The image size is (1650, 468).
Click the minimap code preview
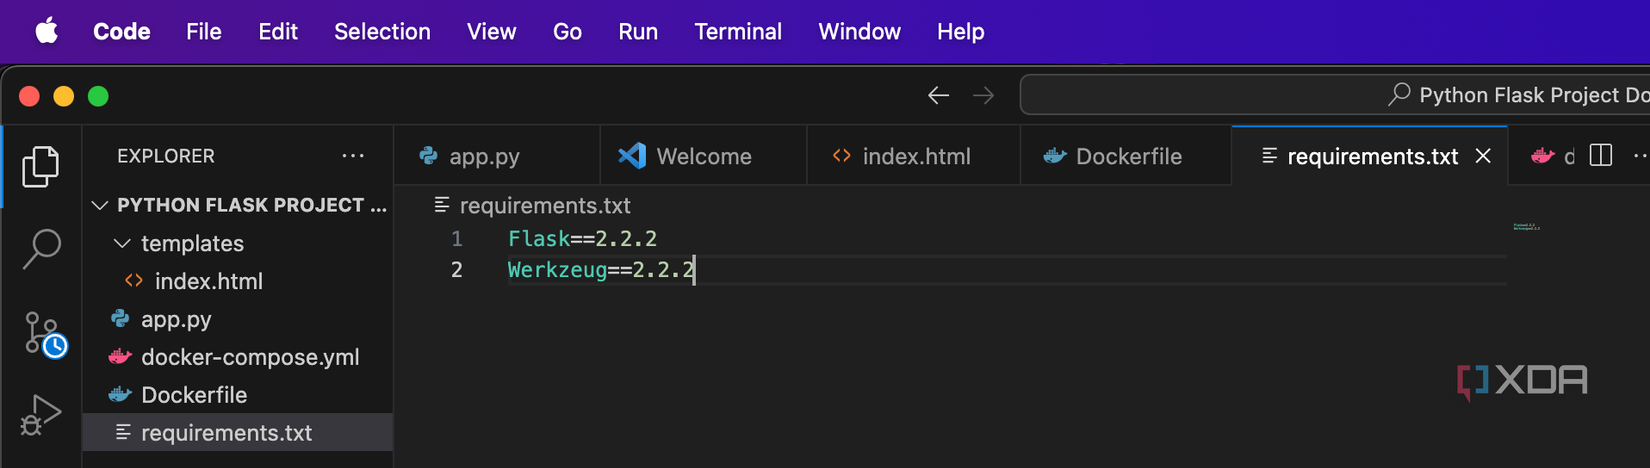coord(1526,227)
